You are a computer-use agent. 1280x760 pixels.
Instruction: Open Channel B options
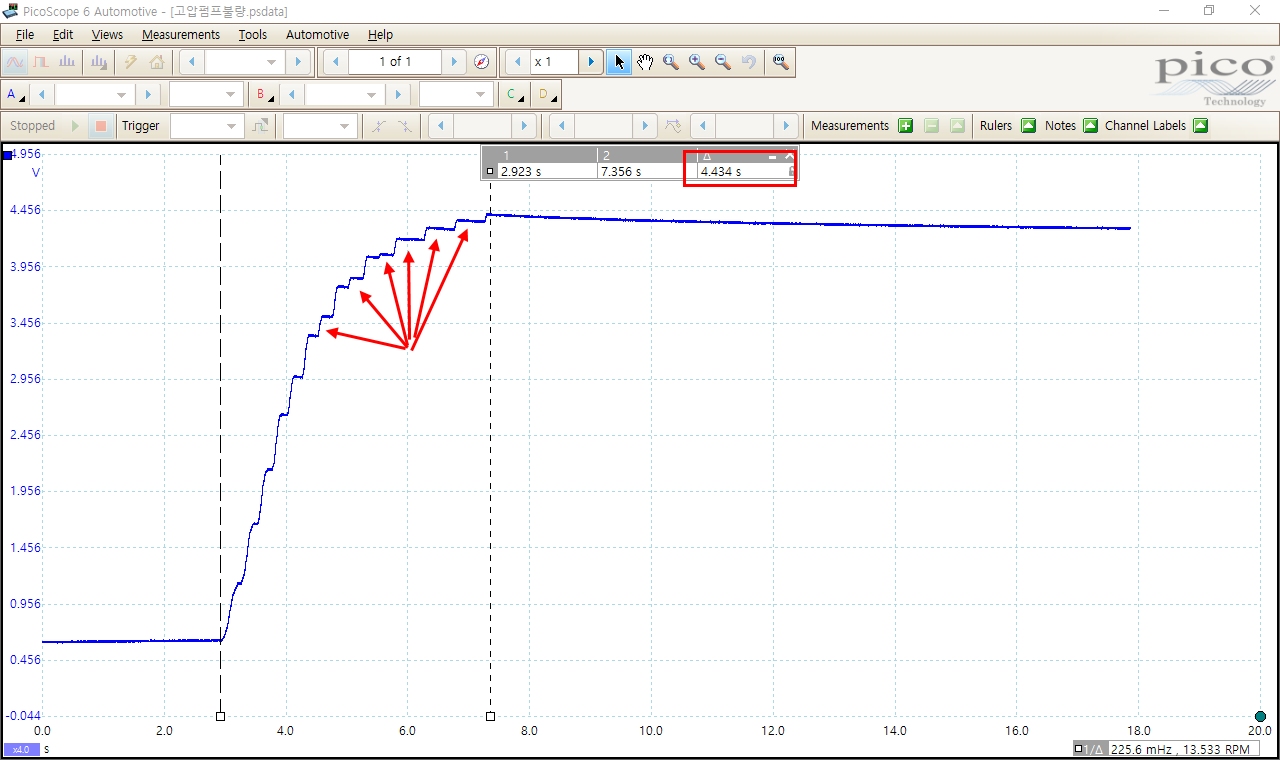264,95
